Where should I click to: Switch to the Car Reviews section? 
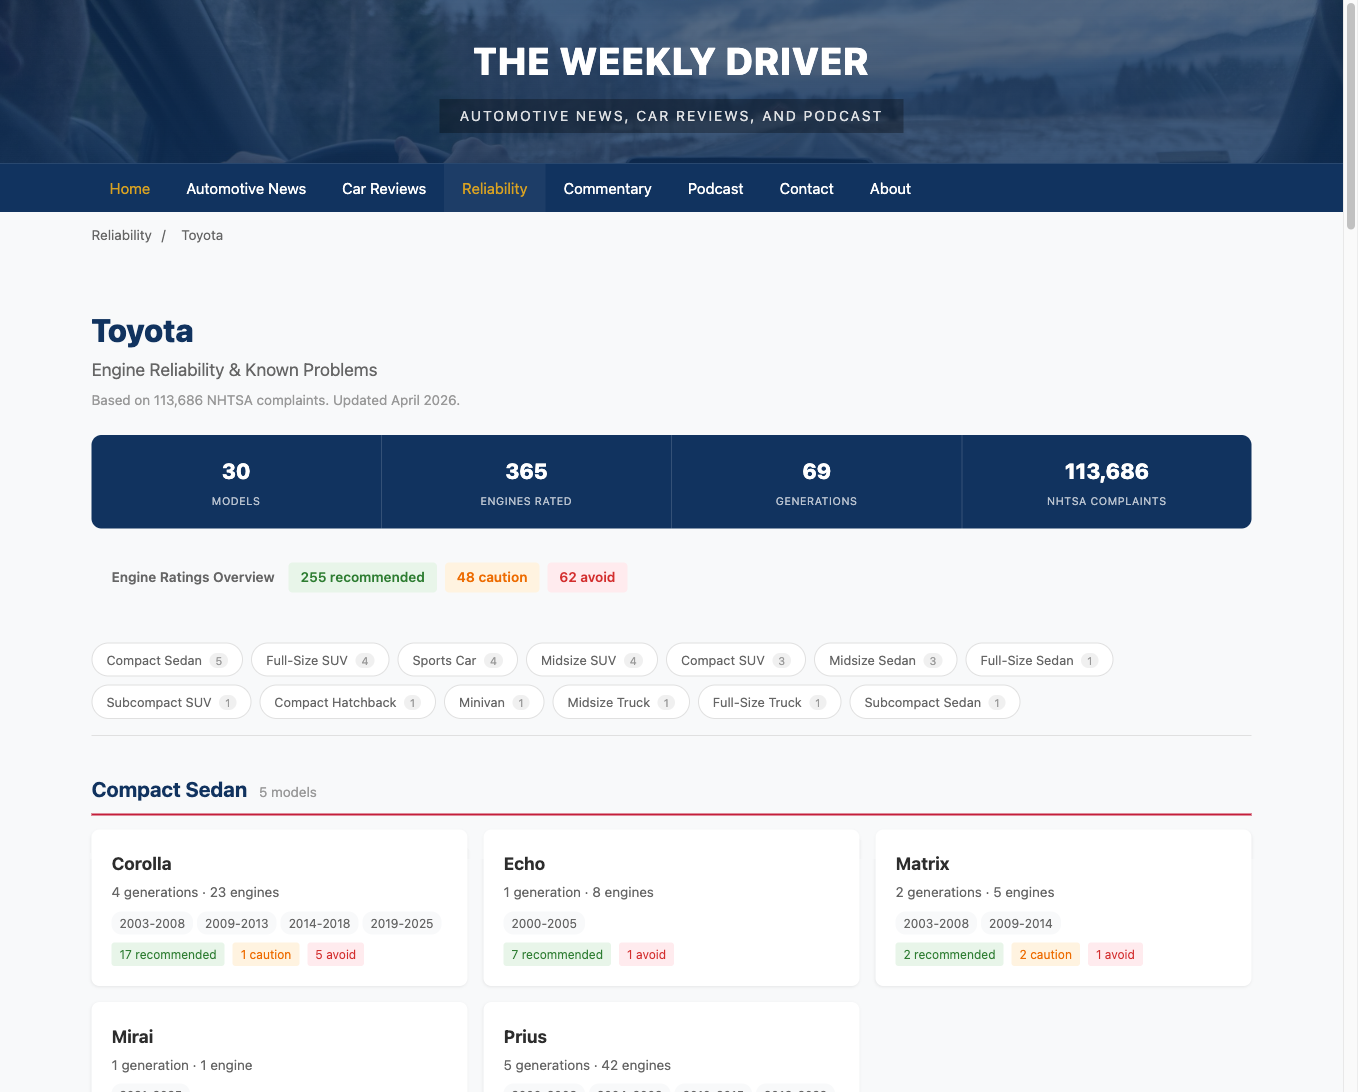coord(384,188)
